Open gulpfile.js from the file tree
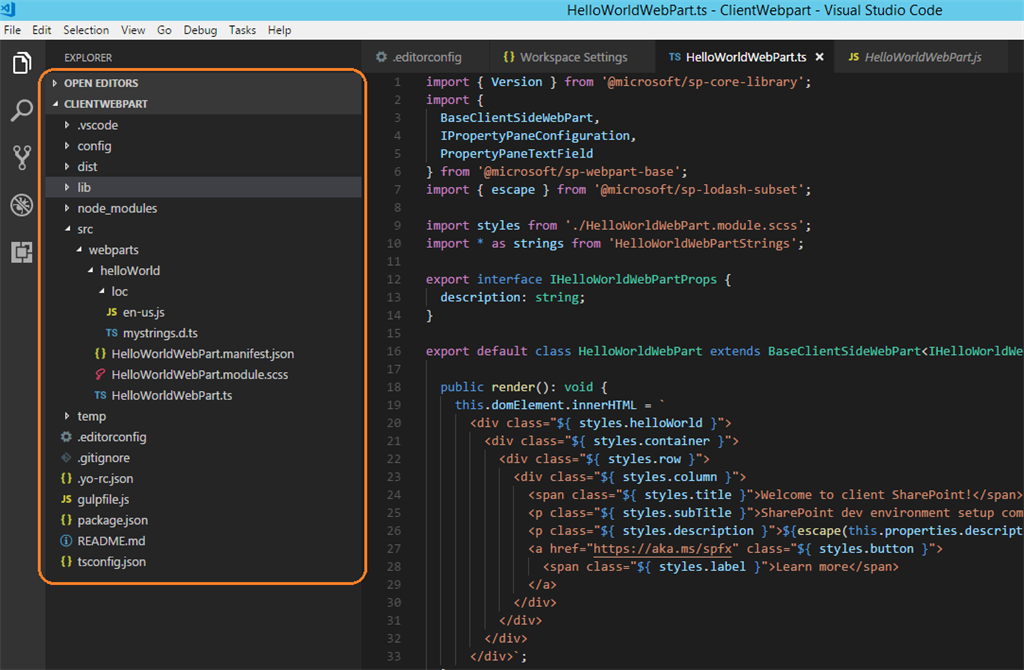Screen dimensions: 1024x670 tap(103, 499)
